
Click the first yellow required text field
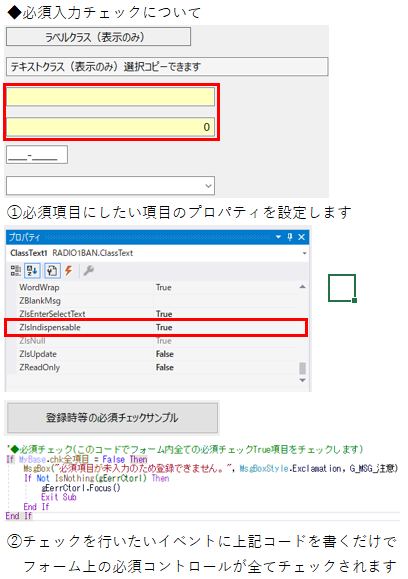[x=110, y=97]
